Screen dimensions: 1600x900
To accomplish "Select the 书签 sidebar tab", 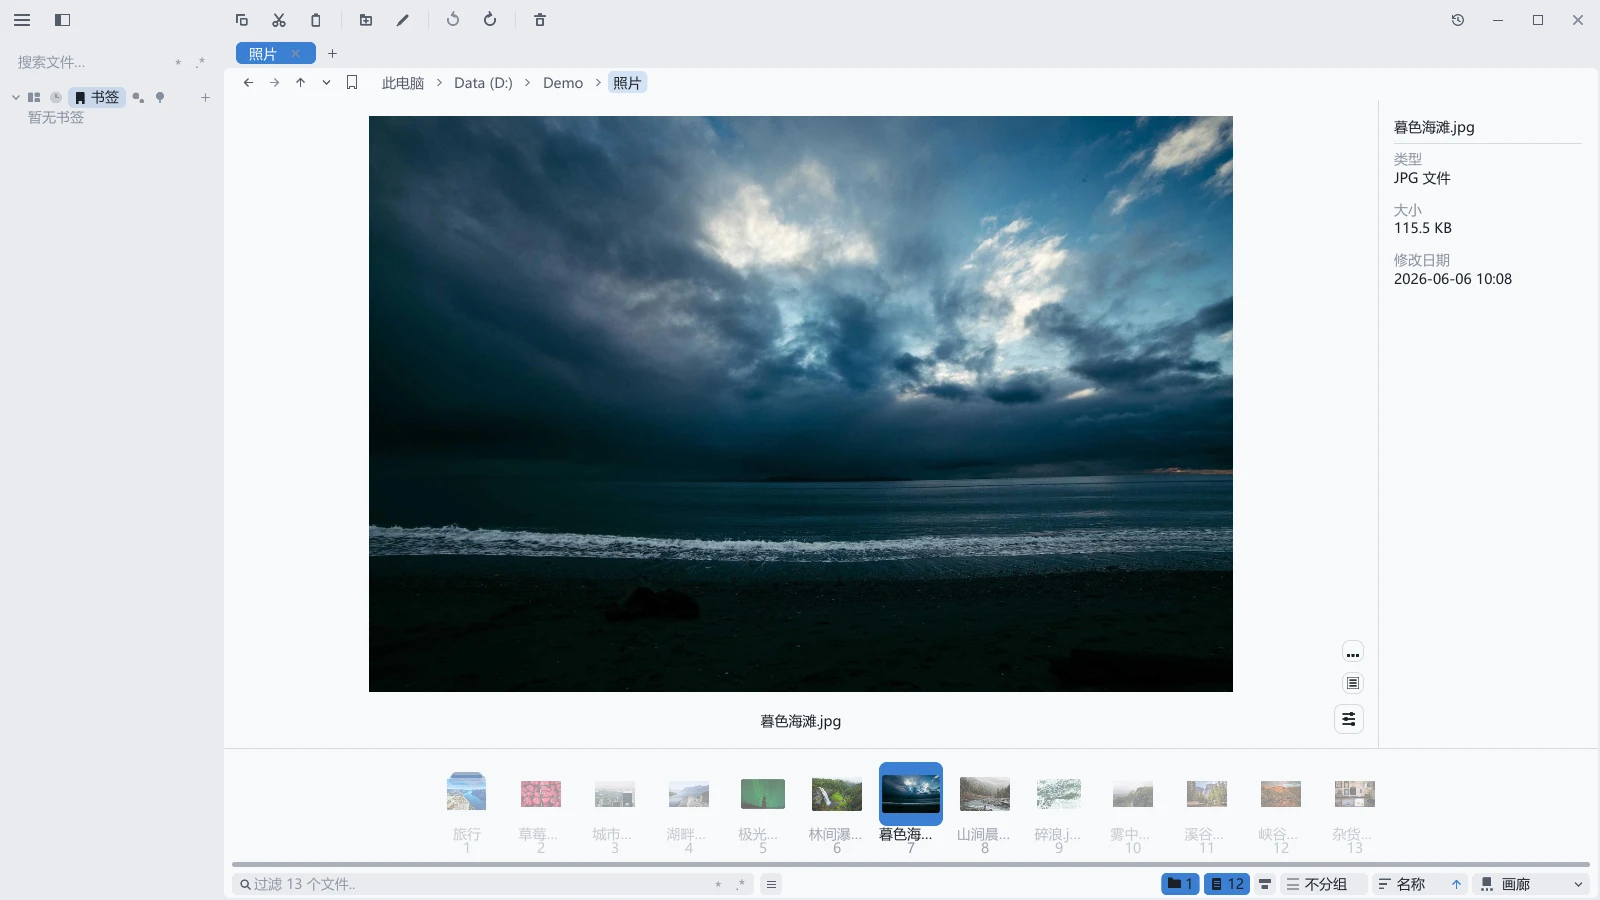I will coord(97,97).
